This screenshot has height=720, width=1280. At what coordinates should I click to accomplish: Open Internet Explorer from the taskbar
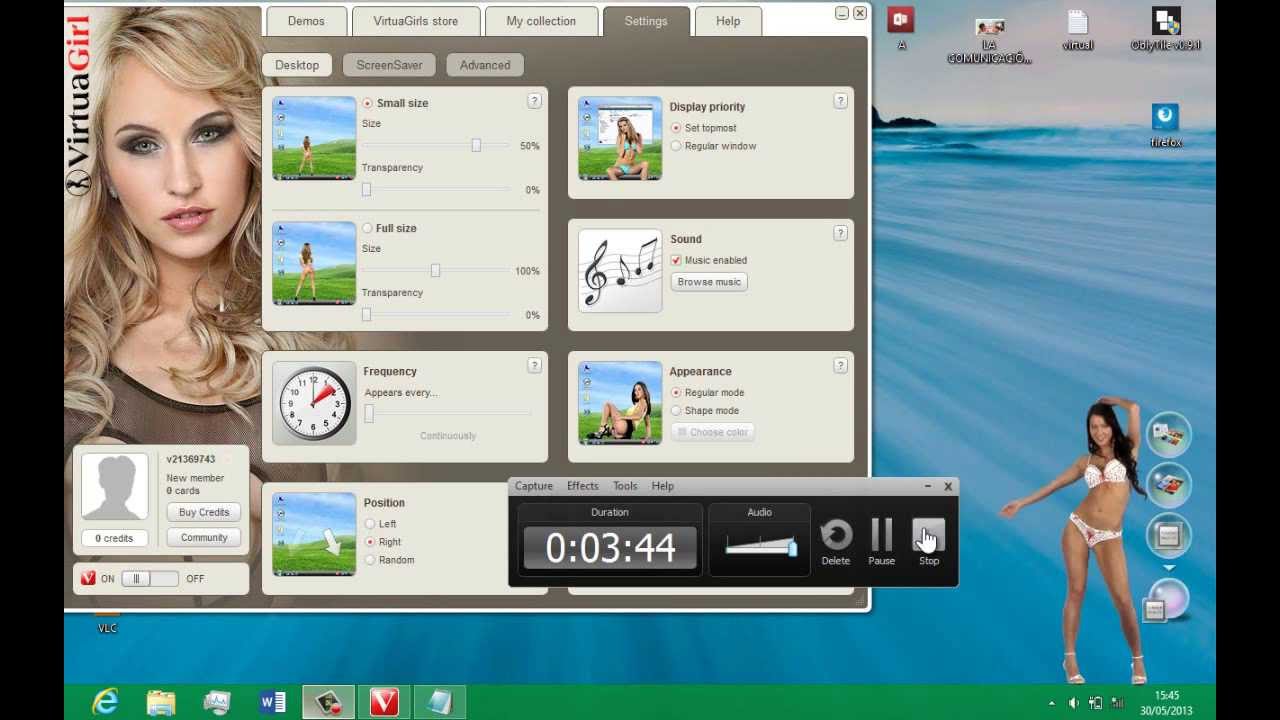105,702
